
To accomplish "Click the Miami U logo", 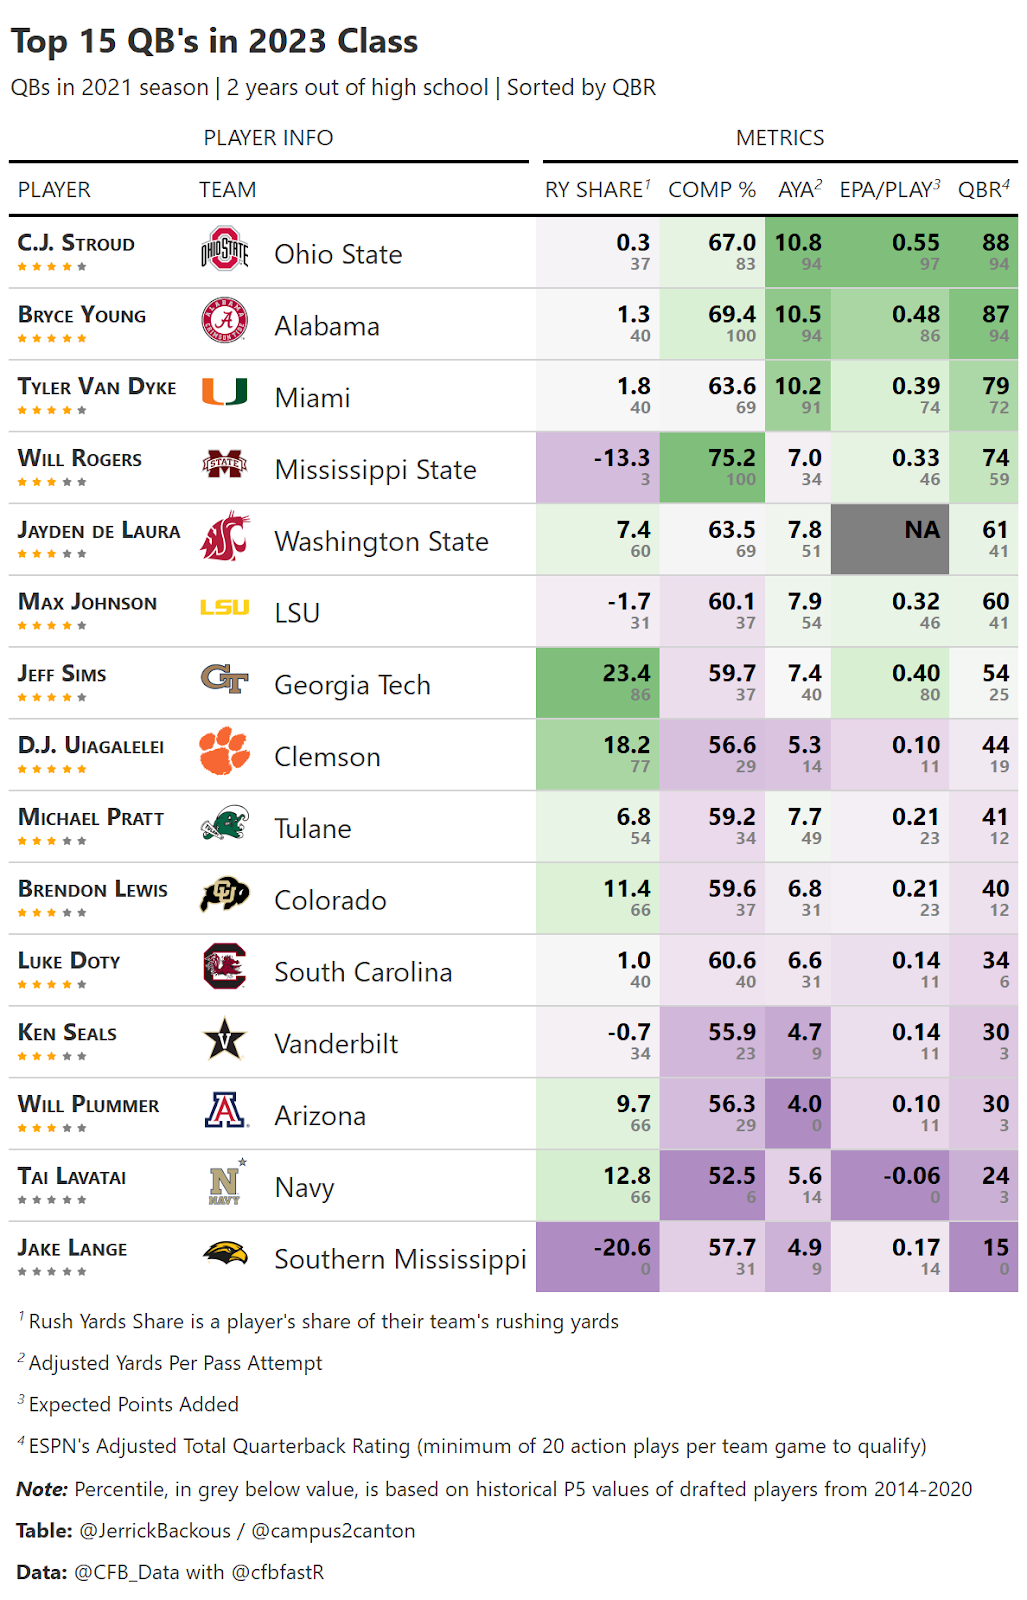I will point(225,392).
